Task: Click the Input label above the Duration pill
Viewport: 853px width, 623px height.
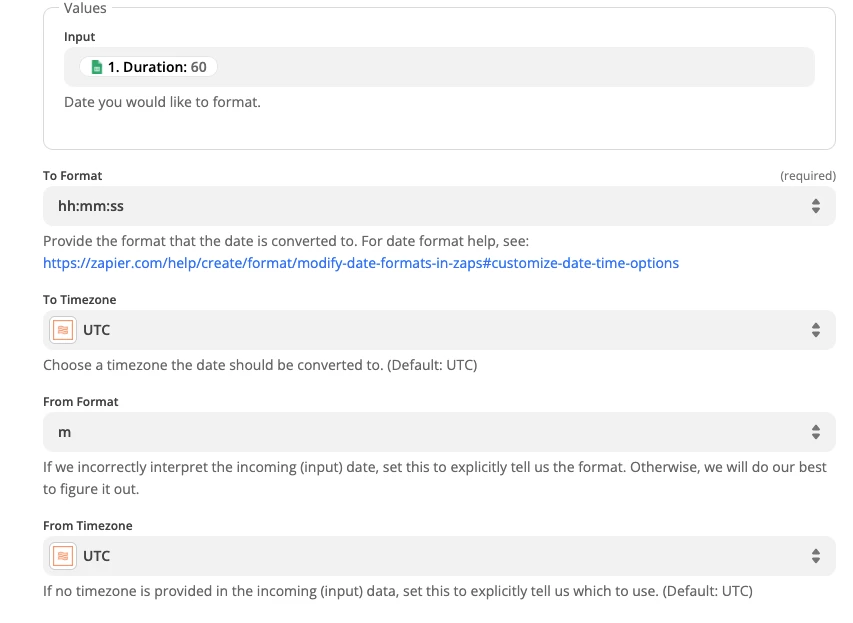Action: point(80,37)
